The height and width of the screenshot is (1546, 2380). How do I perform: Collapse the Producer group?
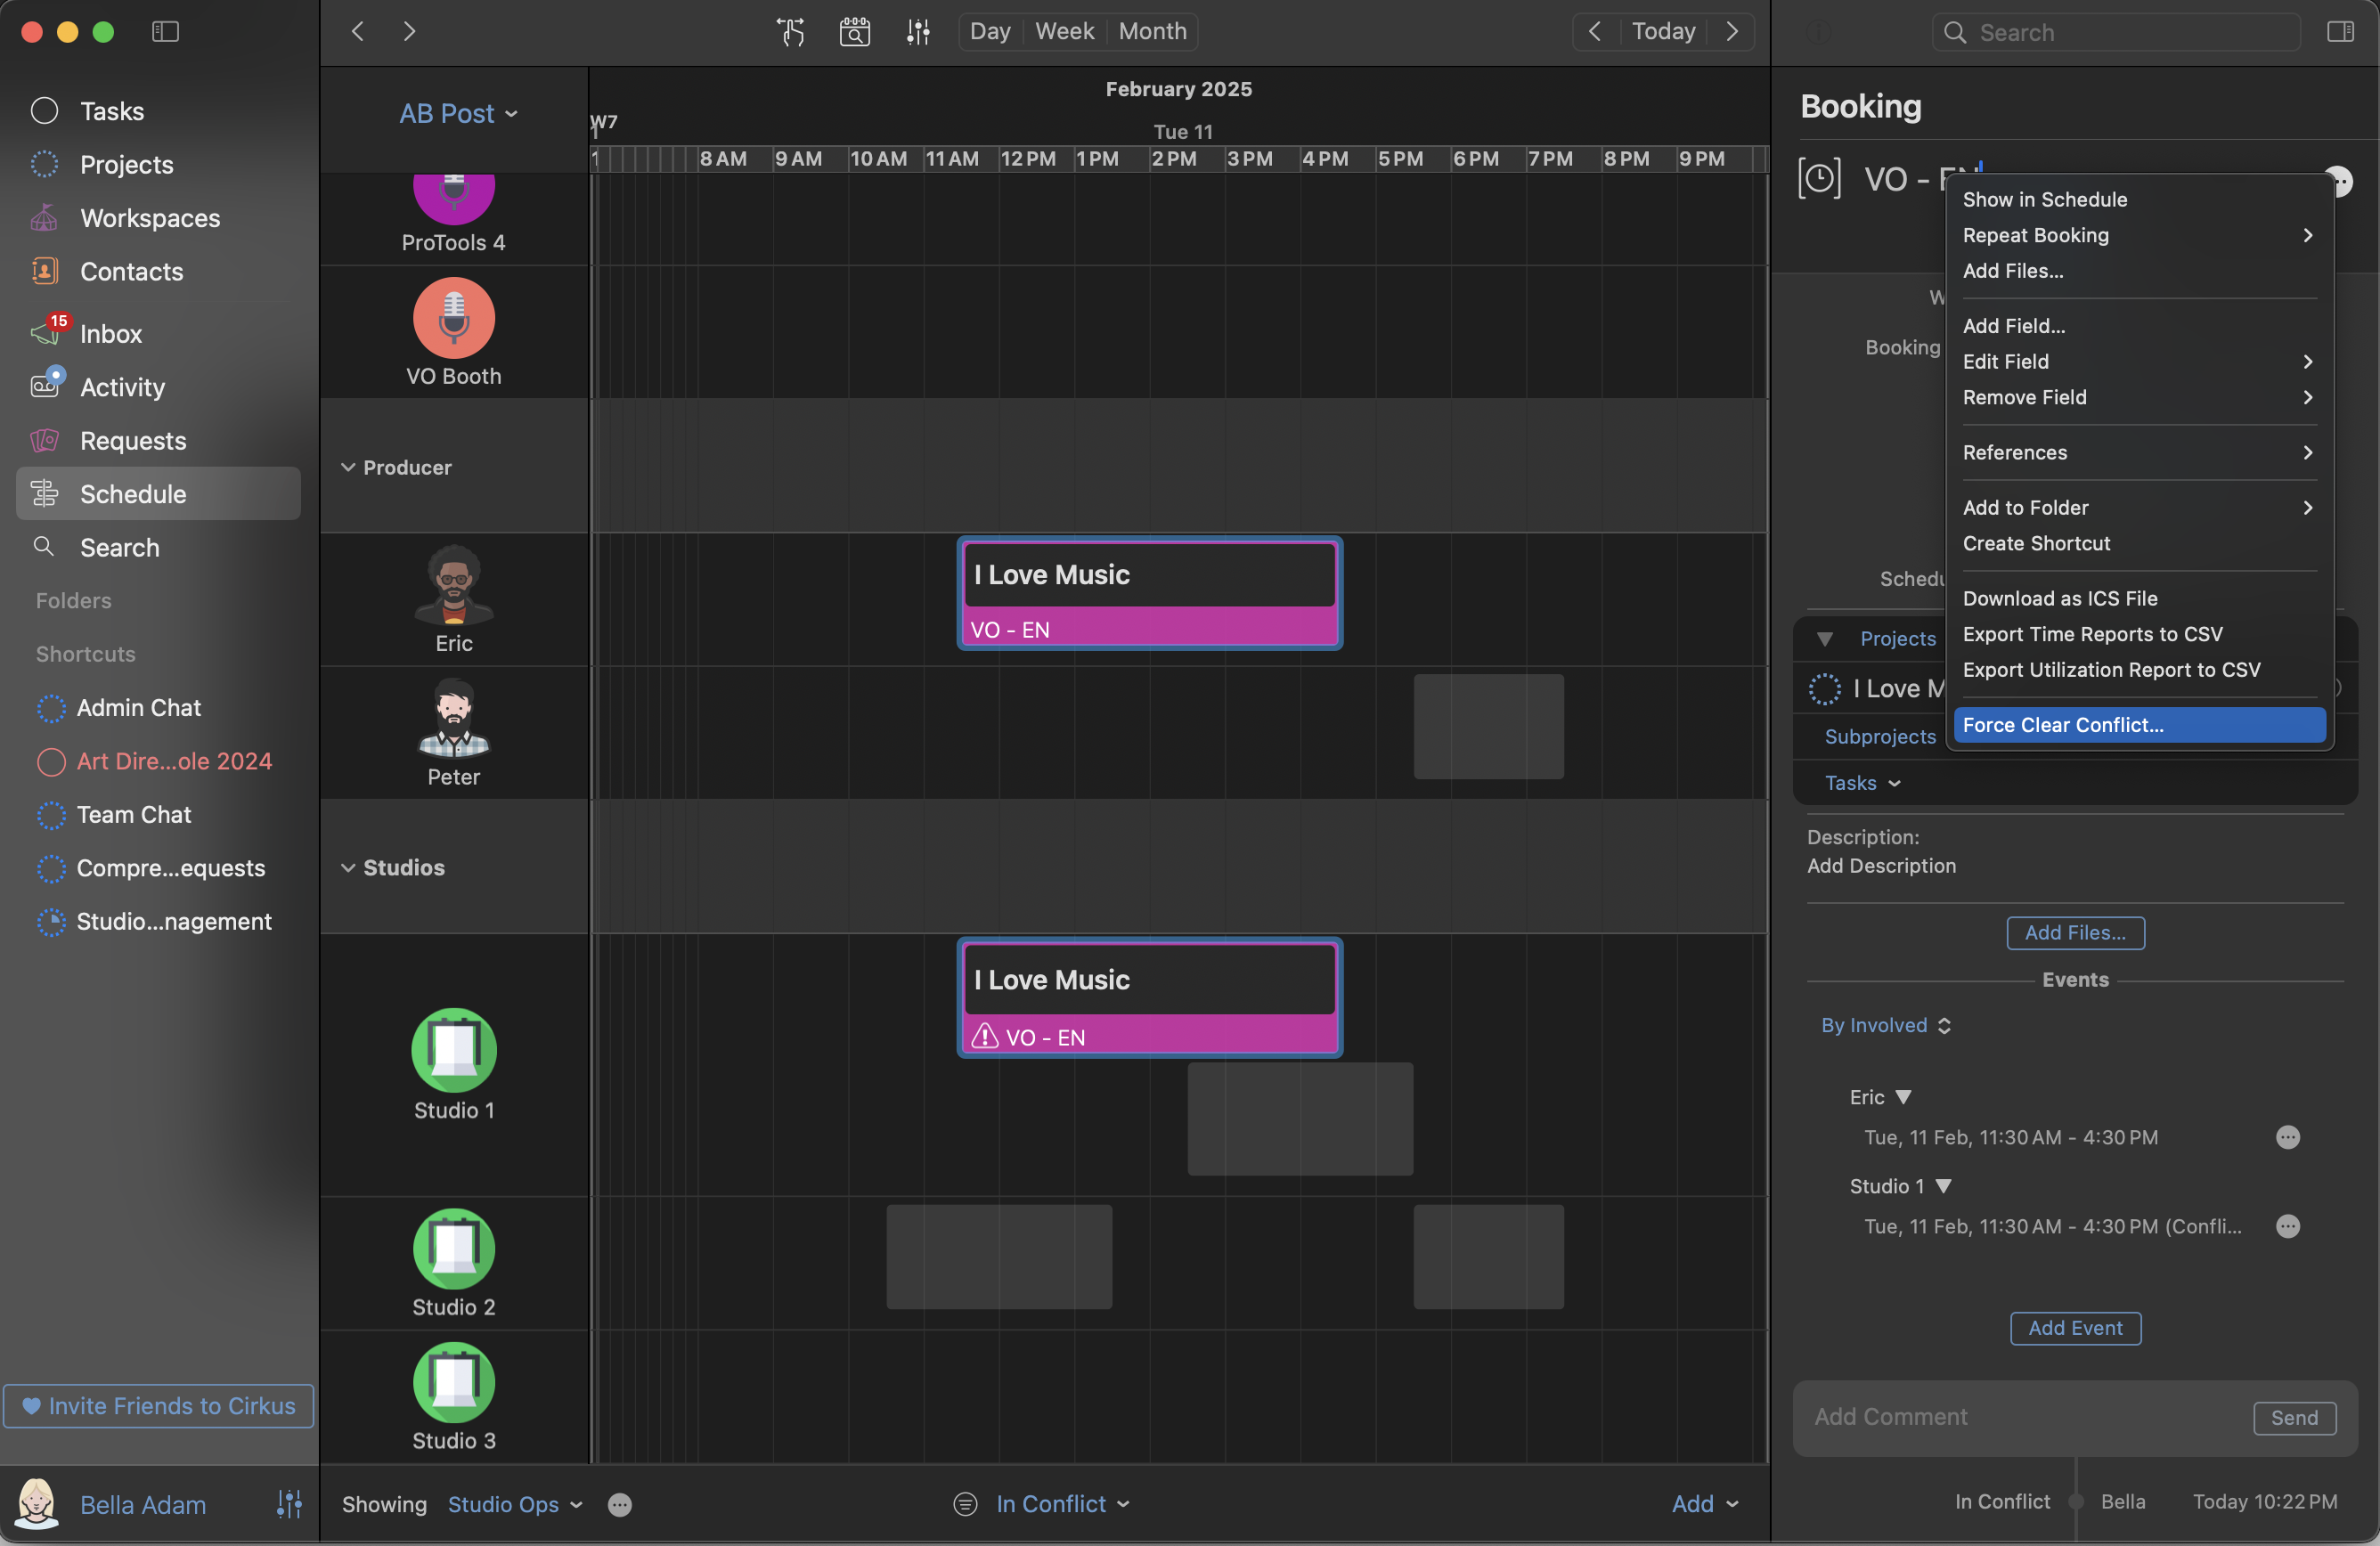(348, 467)
